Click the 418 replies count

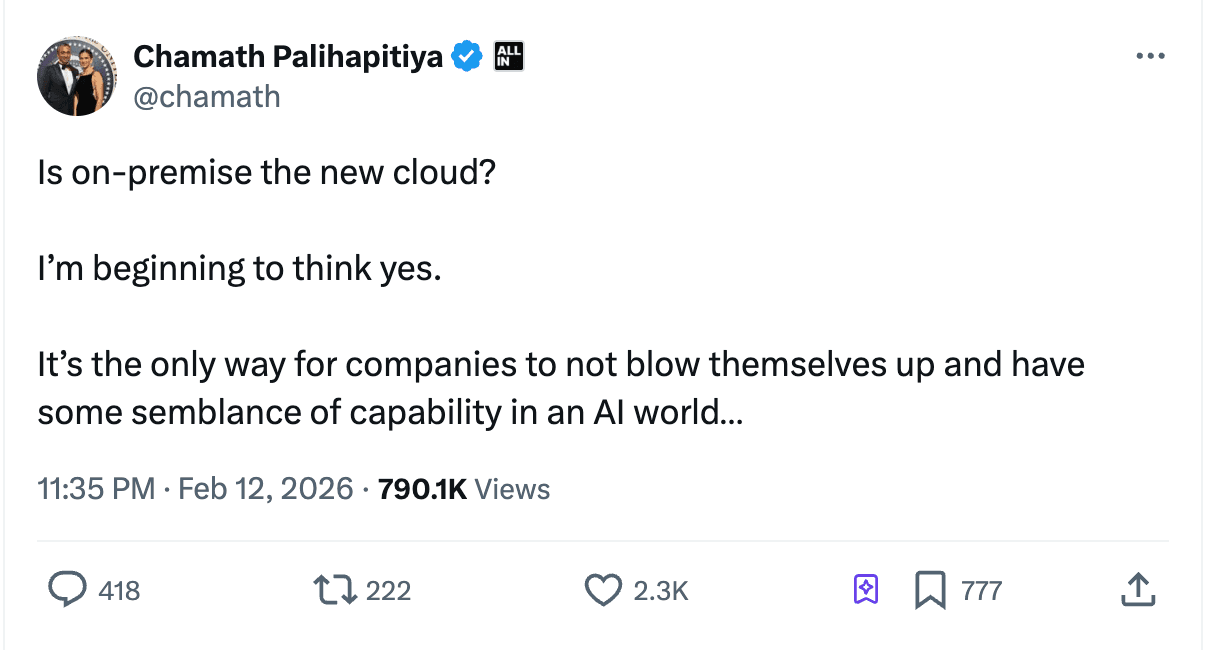pyautogui.click(x=120, y=590)
